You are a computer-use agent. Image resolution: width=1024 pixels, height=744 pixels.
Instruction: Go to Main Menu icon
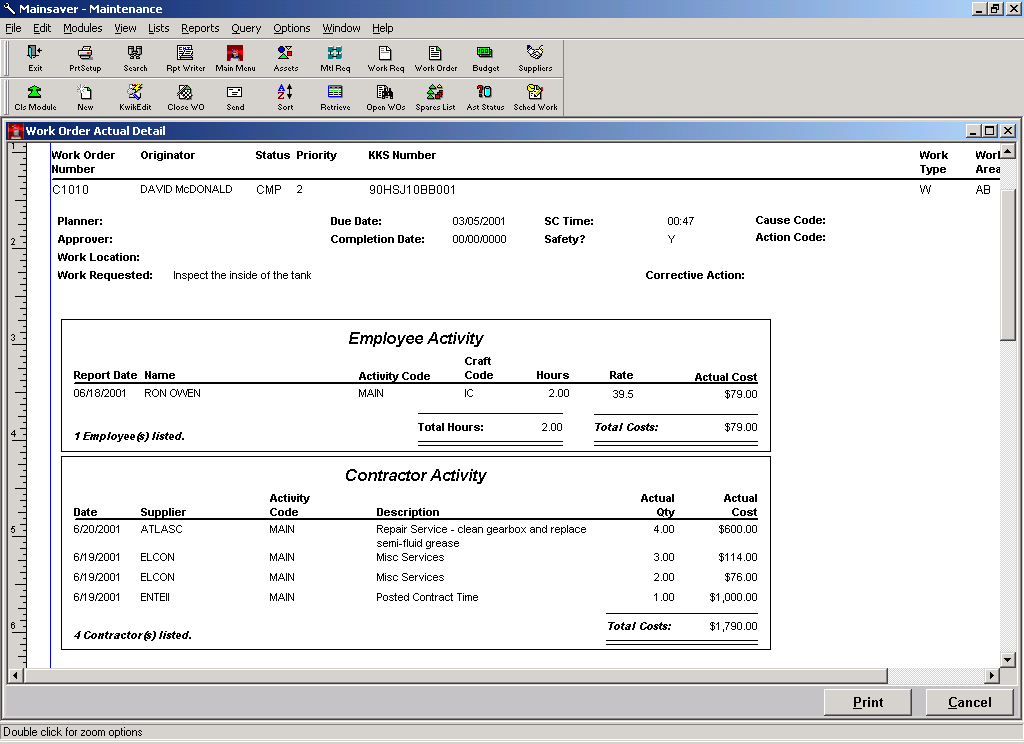click(235, 58)
